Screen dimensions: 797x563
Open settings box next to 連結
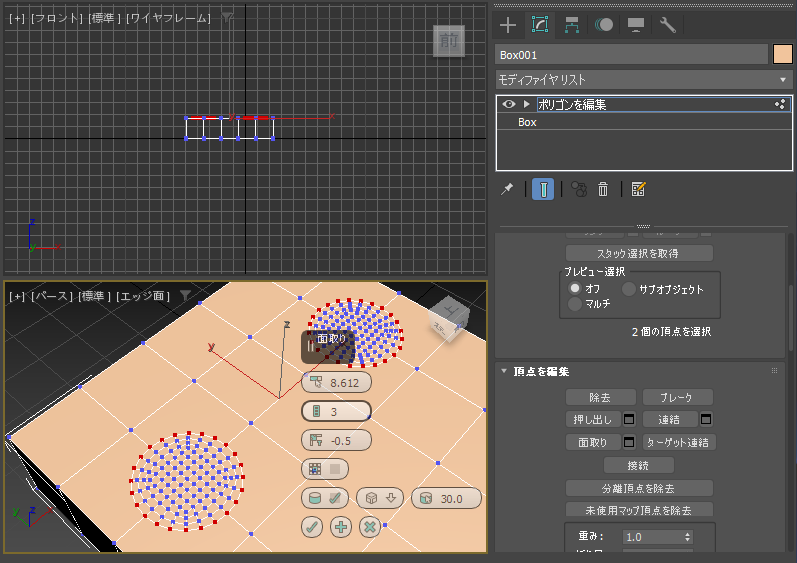click(706, 419)
